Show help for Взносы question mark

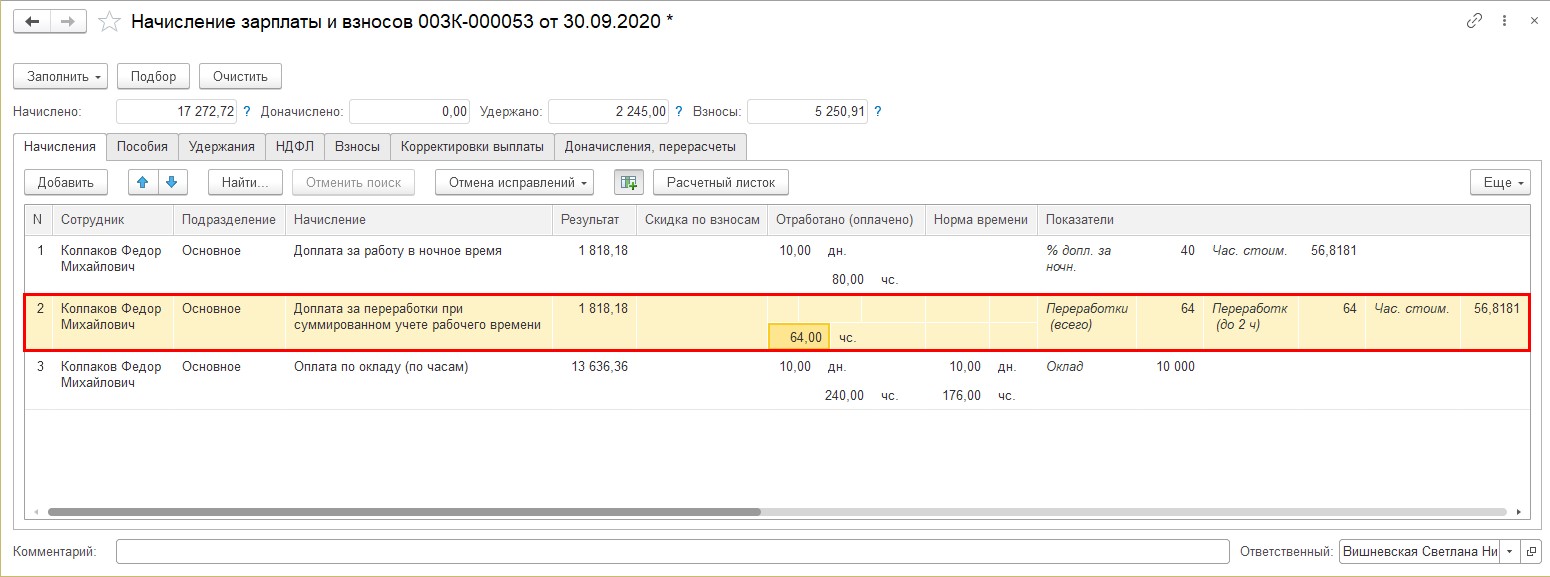click(878, 112)
